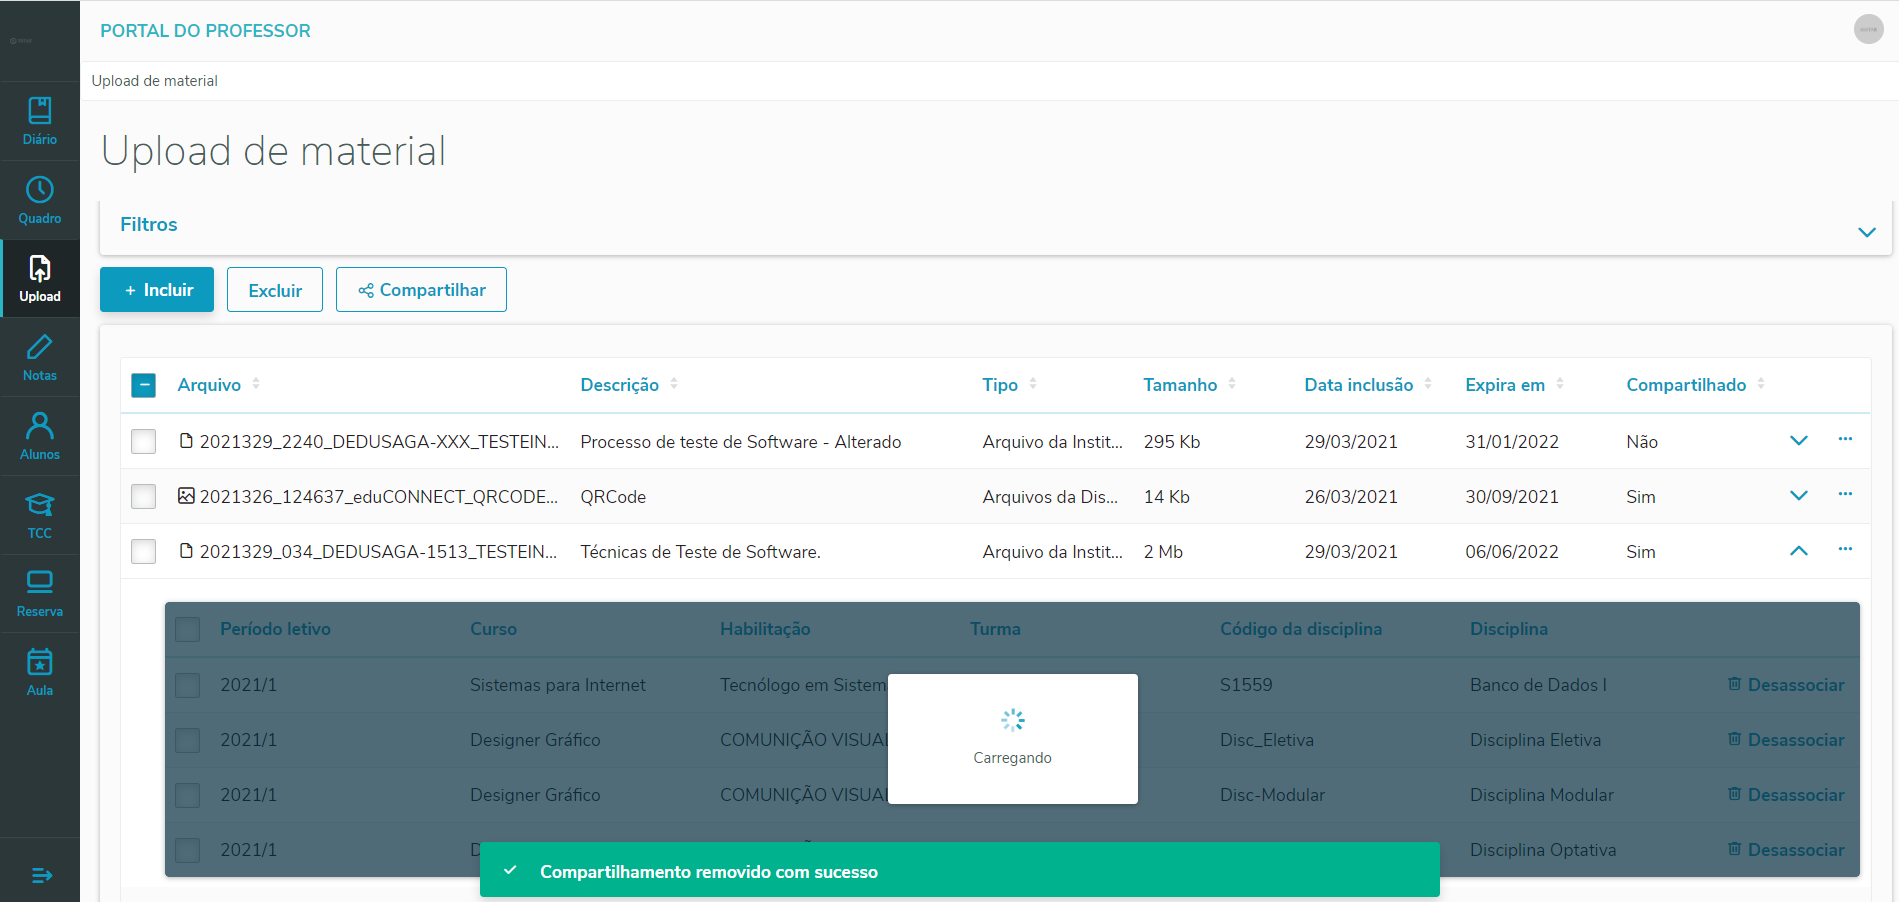Viewport: 1899px width, 902px height.
Task: Sort table by the Tipo column arrows
Action: coord(1033,384)
